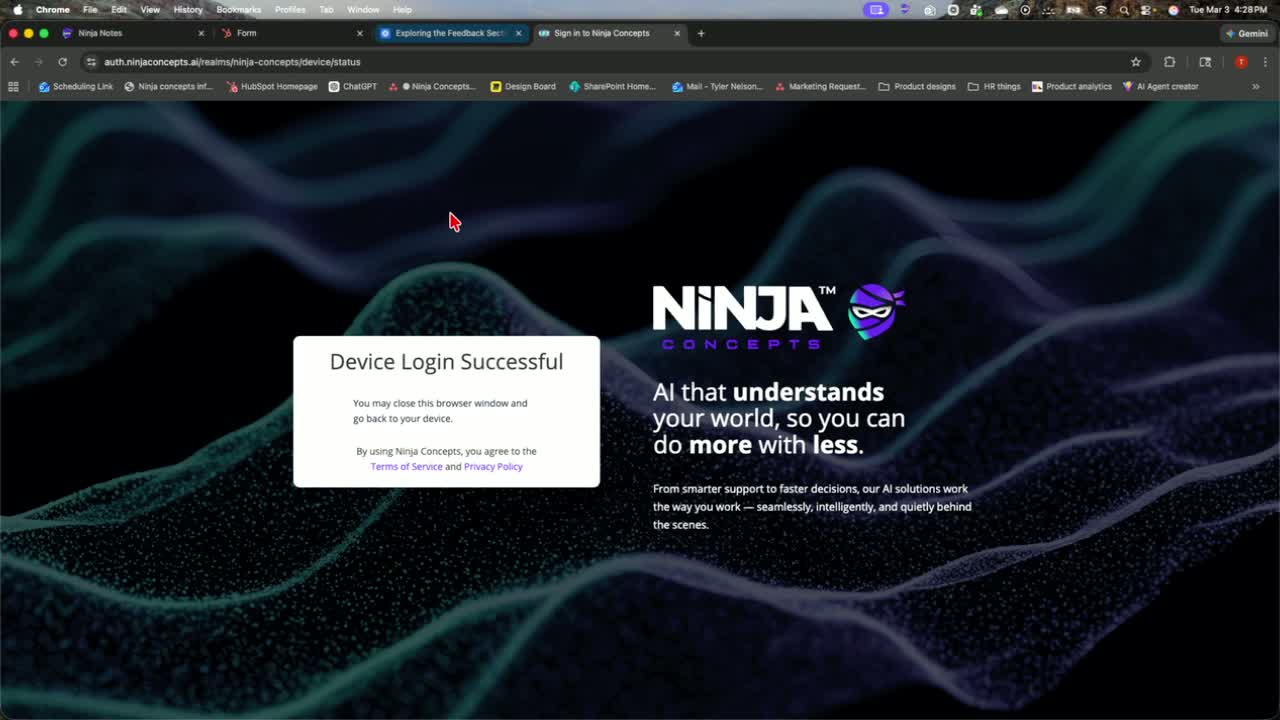Open the purple screen recording menu bar icon
This screenshot has height=720, width=1280.
click(x=877, y=9)
